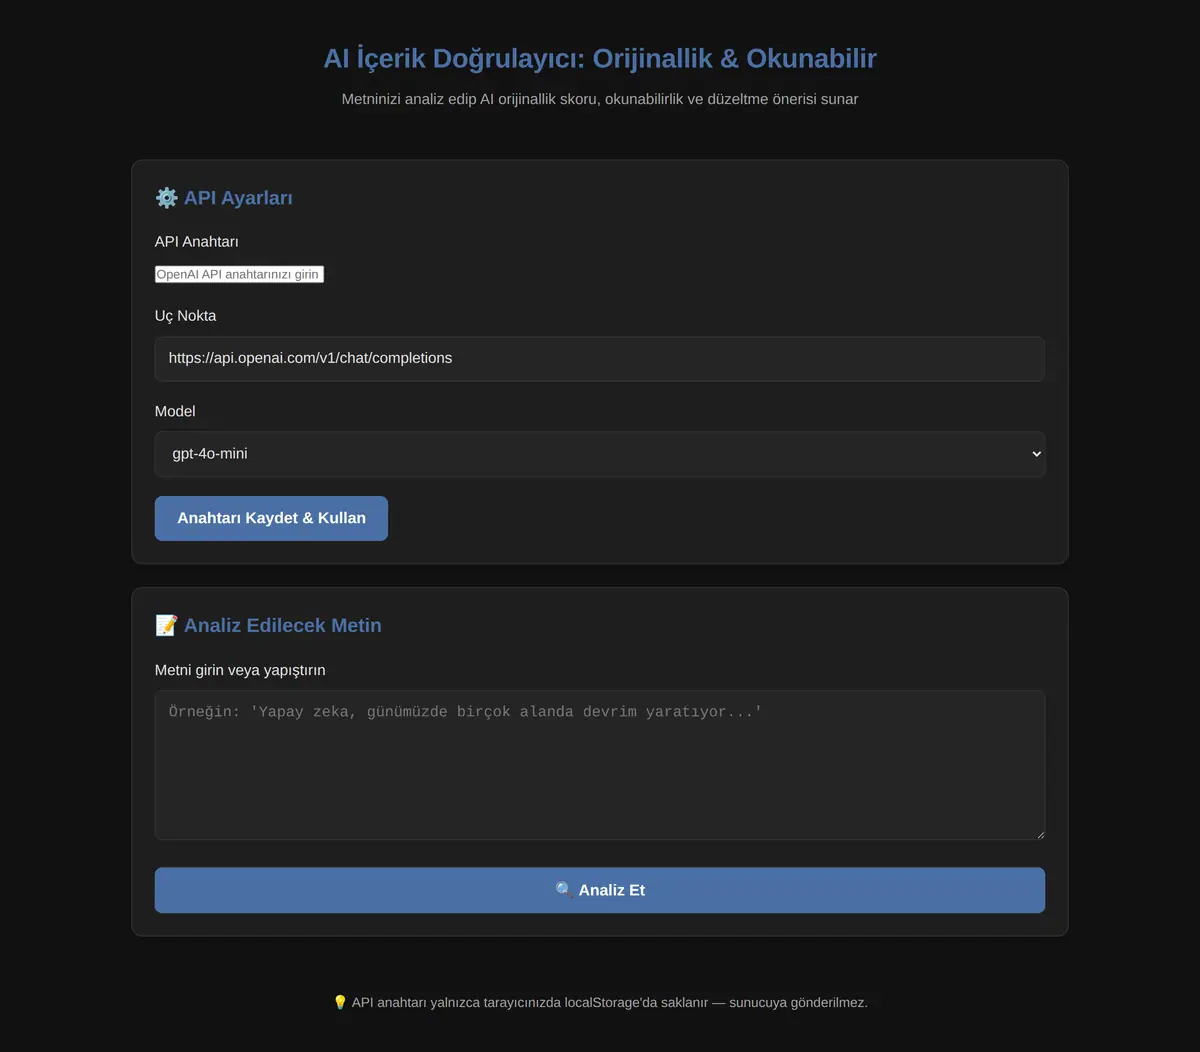The image size is (1200, 1052).
Task: Click the gear icon beside API Ayarları
Action: coord(166,198)
